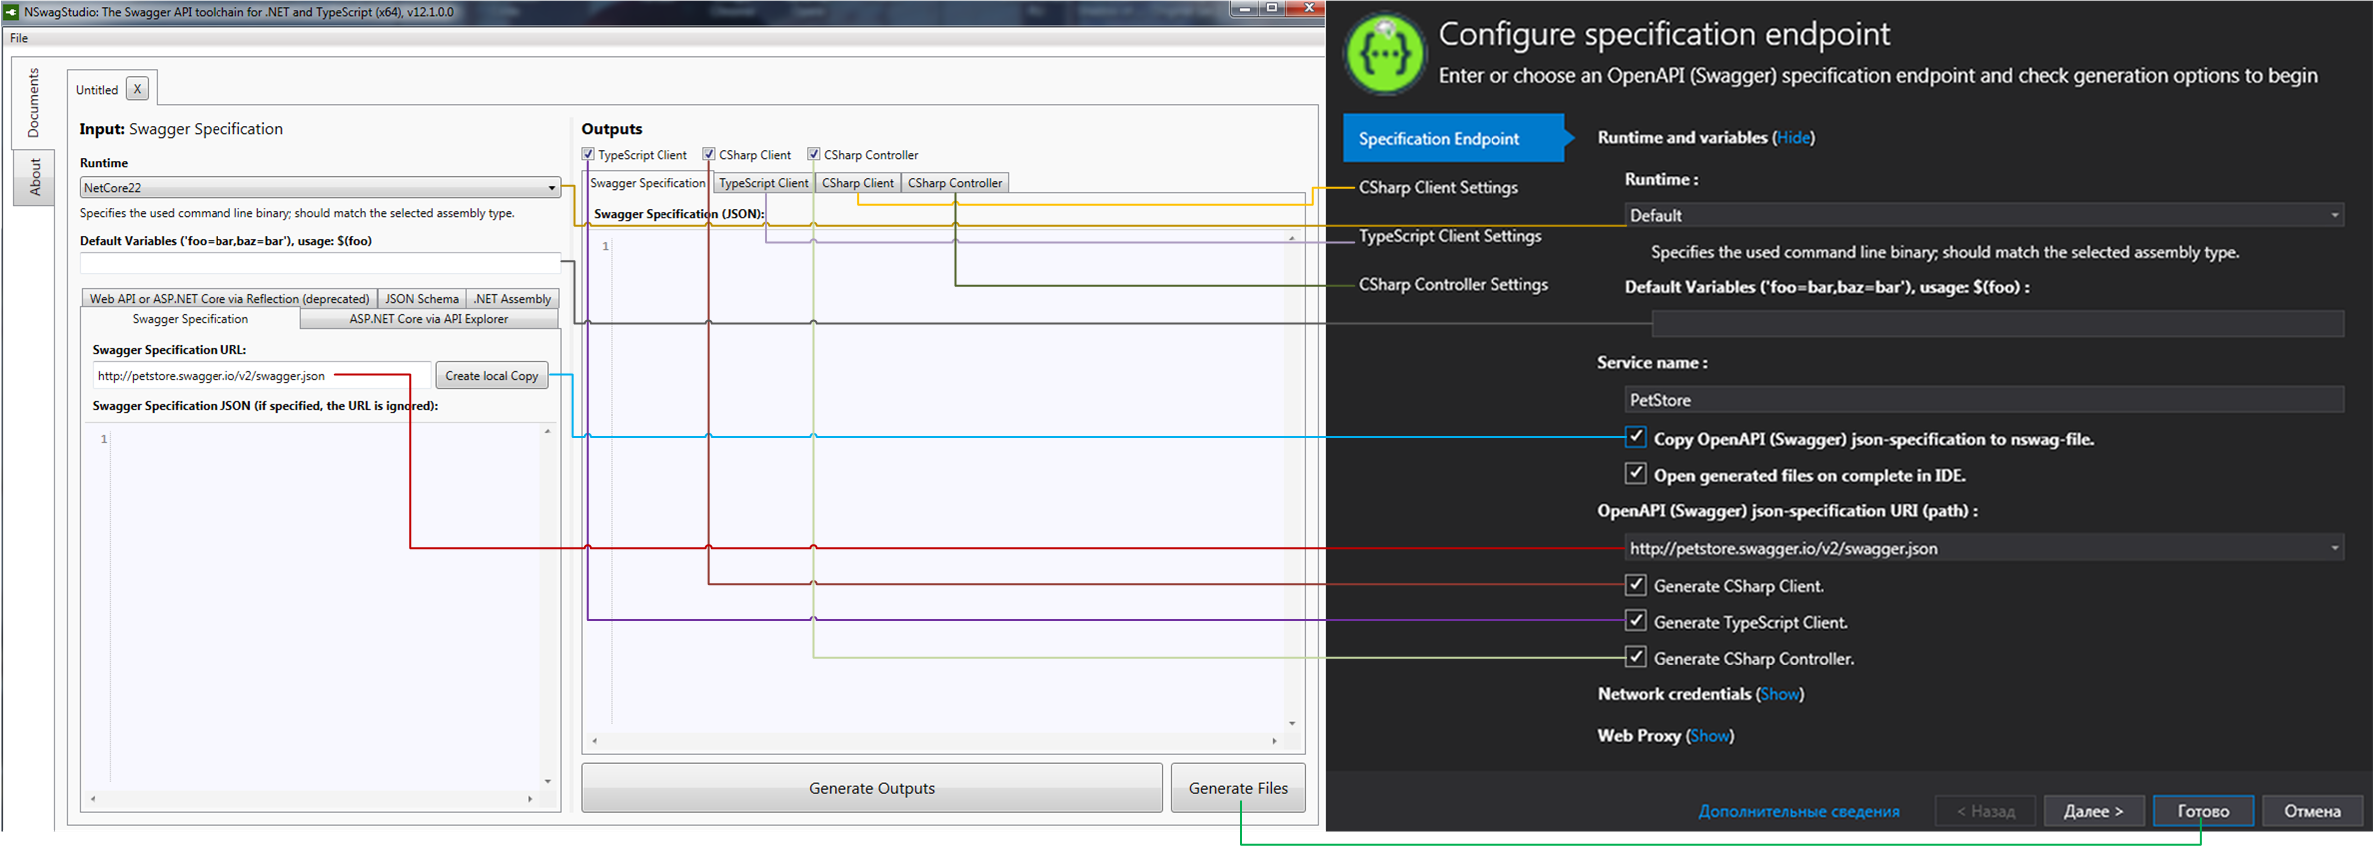The height and width of the screenshot is (864, 2374).
Task: Show Network credentials section
Action: coord(1780,694)
